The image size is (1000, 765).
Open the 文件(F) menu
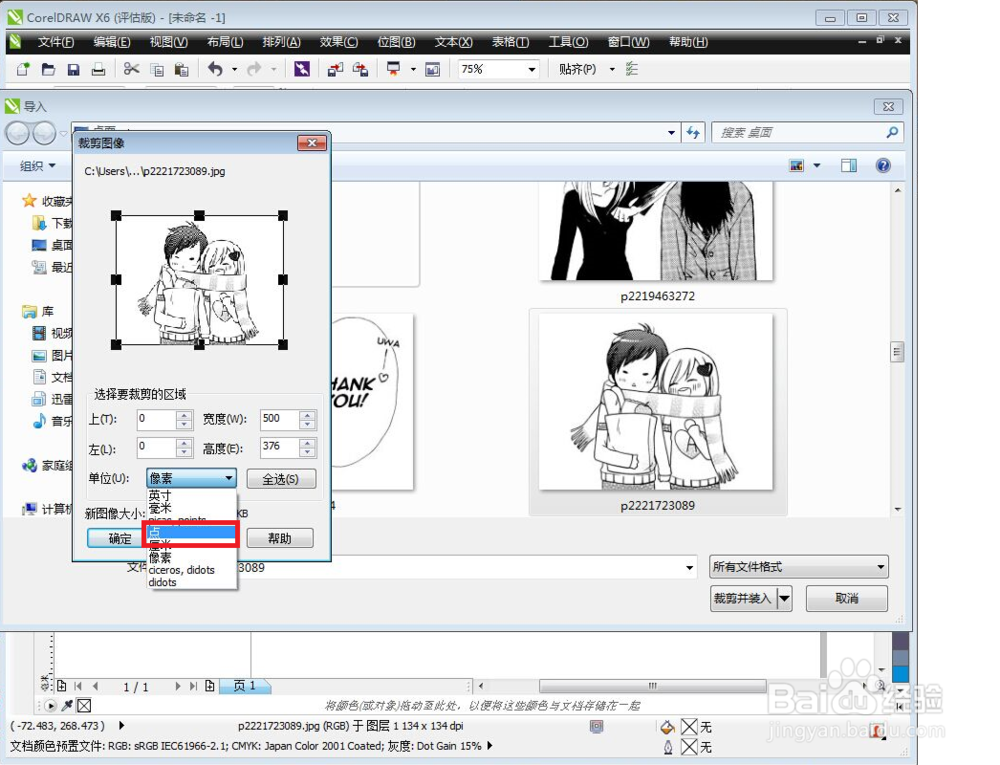coord(57,42)
